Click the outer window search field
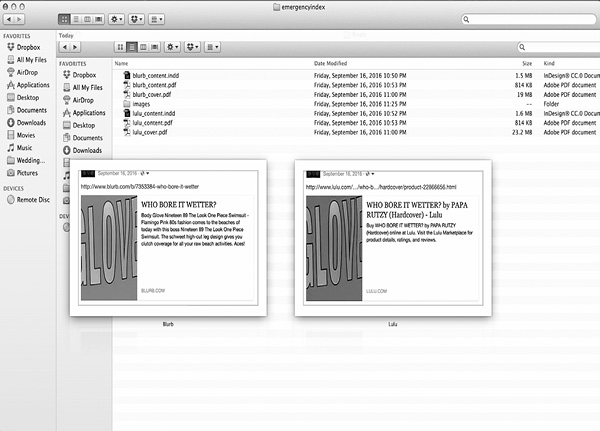 529,19
